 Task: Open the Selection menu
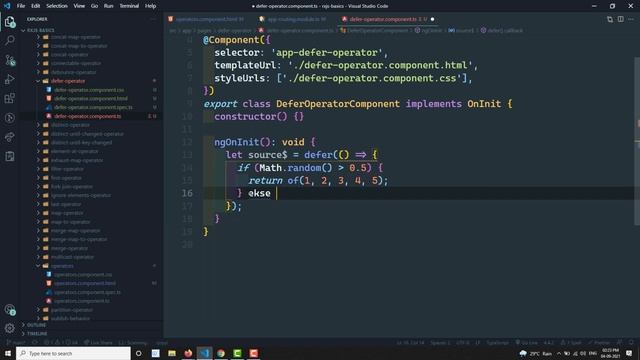point(57,6)
